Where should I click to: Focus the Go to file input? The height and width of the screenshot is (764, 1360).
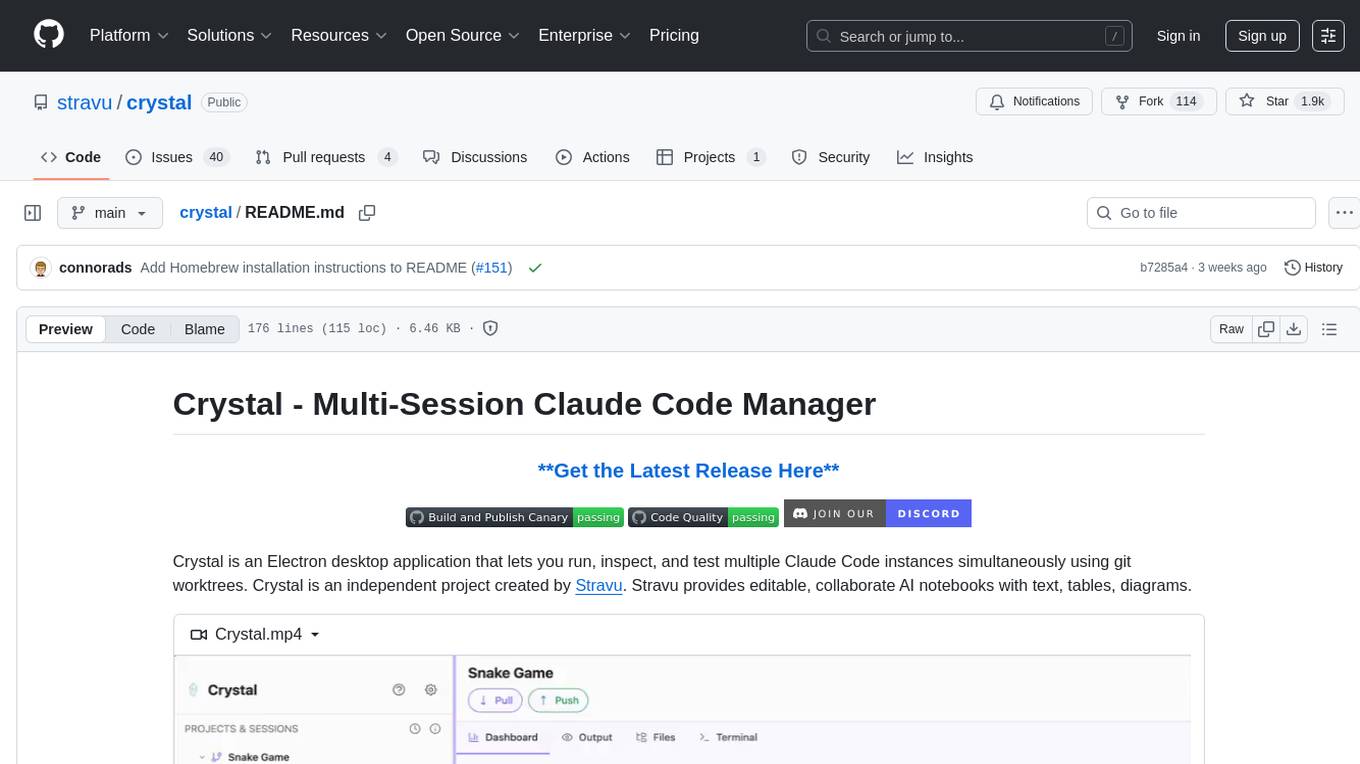[1201, 213]
